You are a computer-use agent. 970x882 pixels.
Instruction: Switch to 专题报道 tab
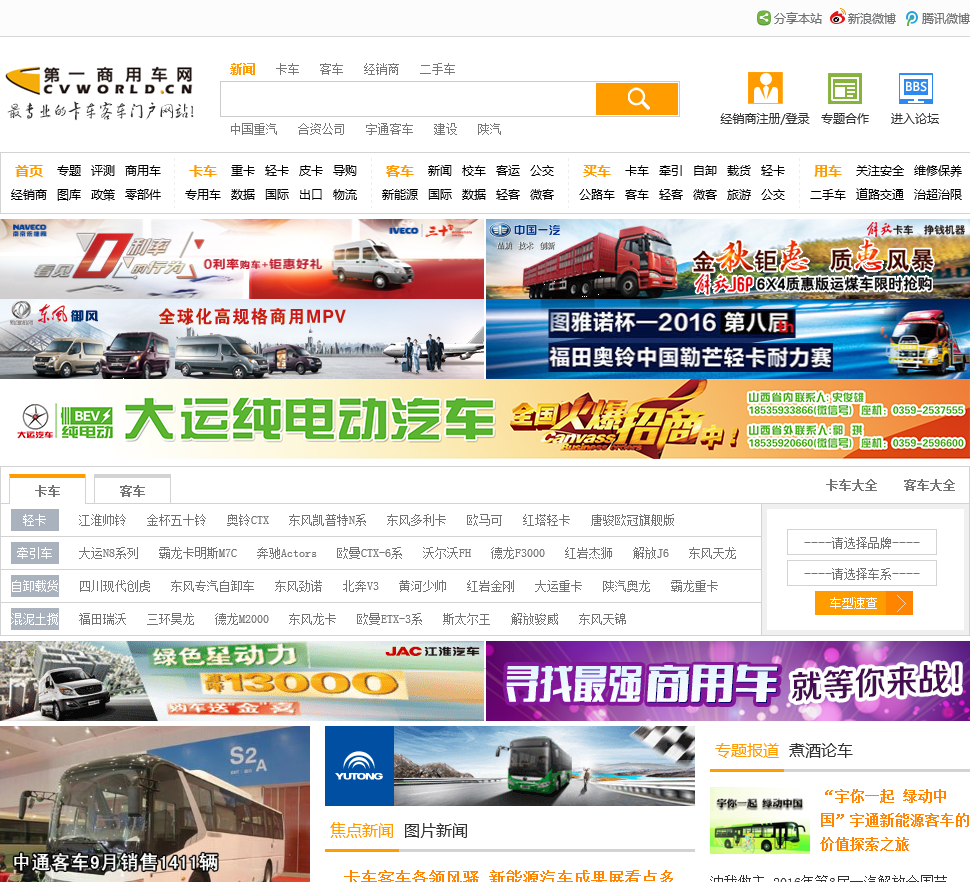click(x=747, y=750)
